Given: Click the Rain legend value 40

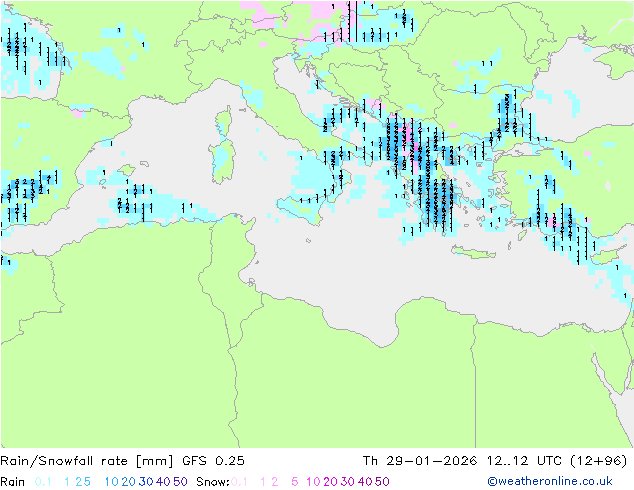Looking at the screenshot, I should 163,482.
